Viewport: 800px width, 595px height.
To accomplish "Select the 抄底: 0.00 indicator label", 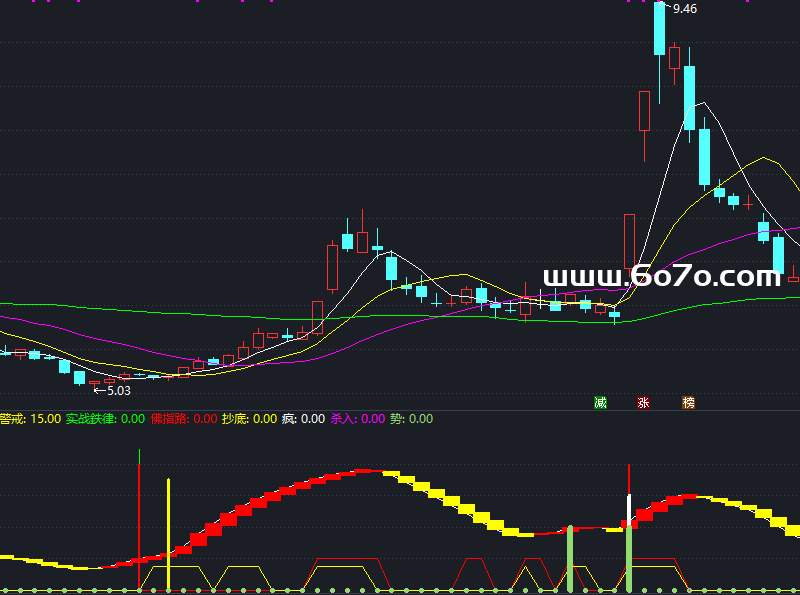I will tap(249, 419).
